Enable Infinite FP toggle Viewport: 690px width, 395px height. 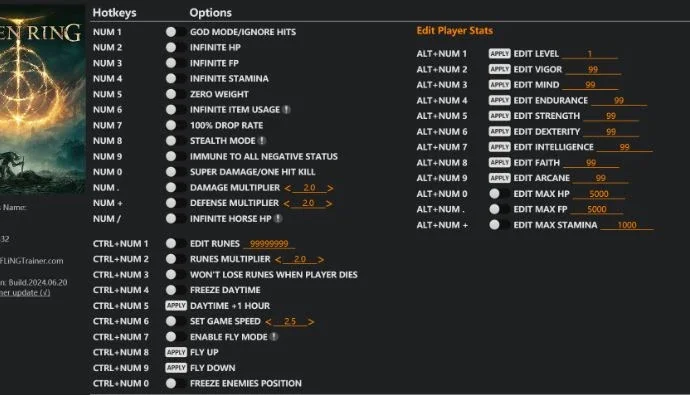[176, 63]
